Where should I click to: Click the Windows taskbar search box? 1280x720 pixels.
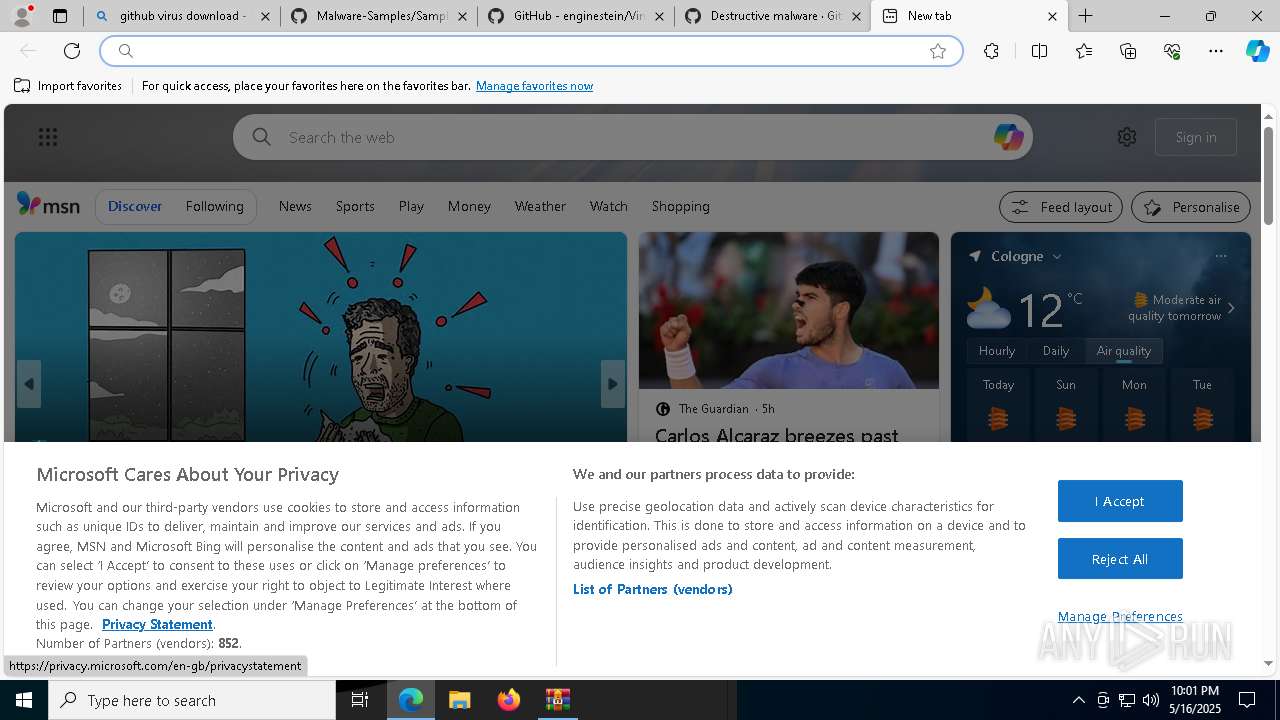(192, 700)
